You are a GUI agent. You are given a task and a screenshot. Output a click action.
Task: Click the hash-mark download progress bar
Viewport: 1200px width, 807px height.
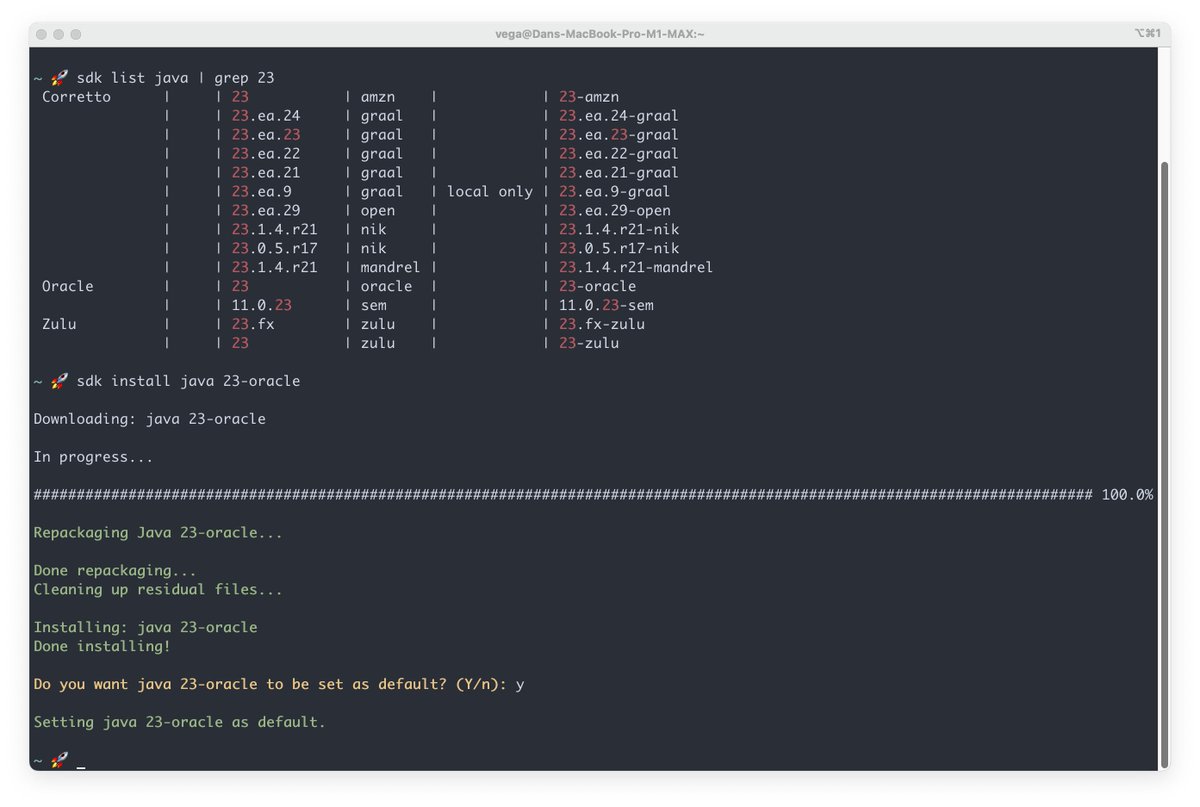pos(563,495)
